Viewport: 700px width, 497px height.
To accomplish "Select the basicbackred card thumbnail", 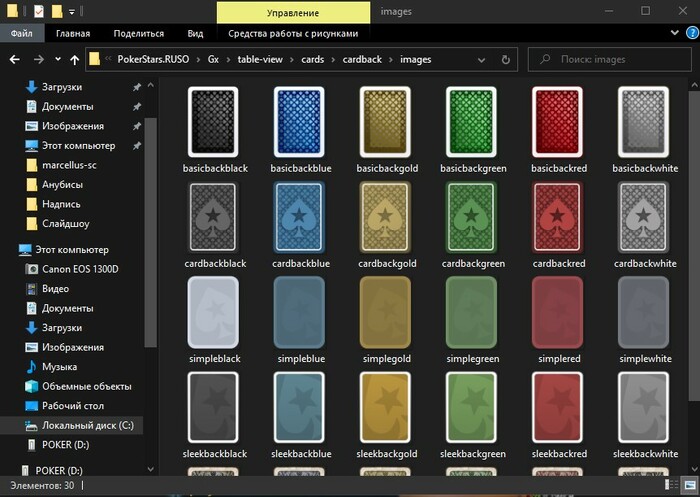I will [558, 122].
